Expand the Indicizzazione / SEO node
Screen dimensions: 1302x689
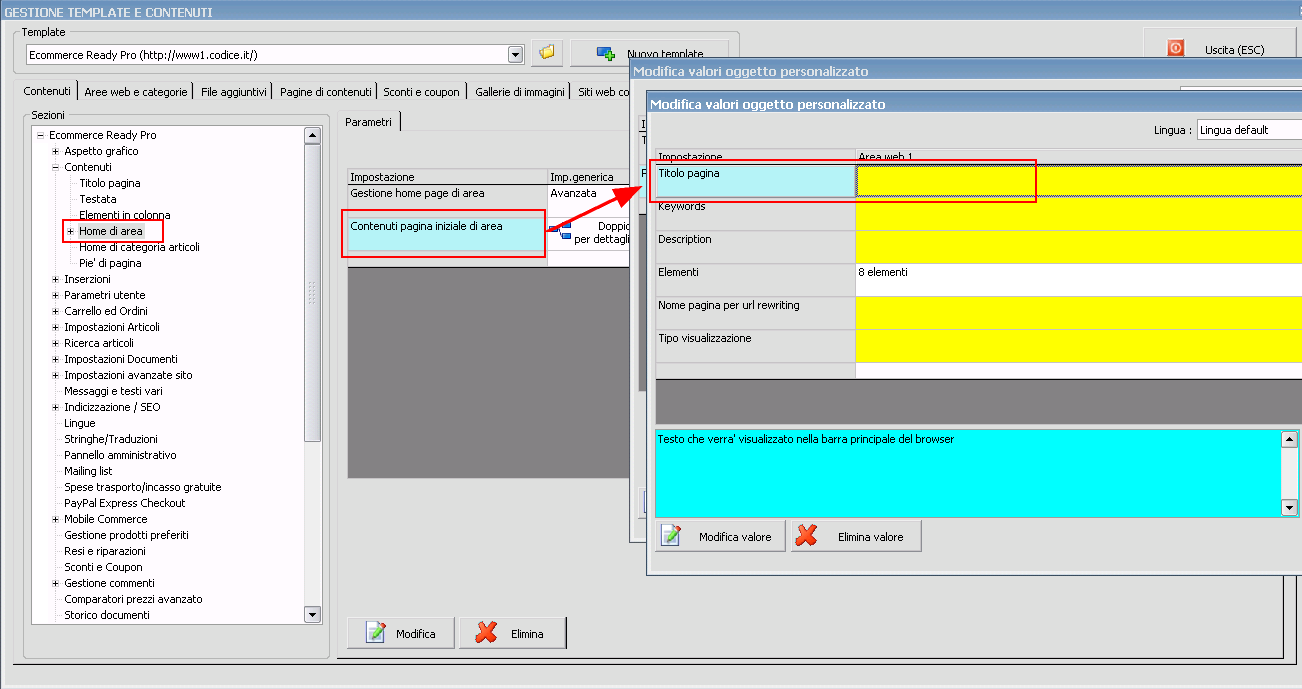55,407
